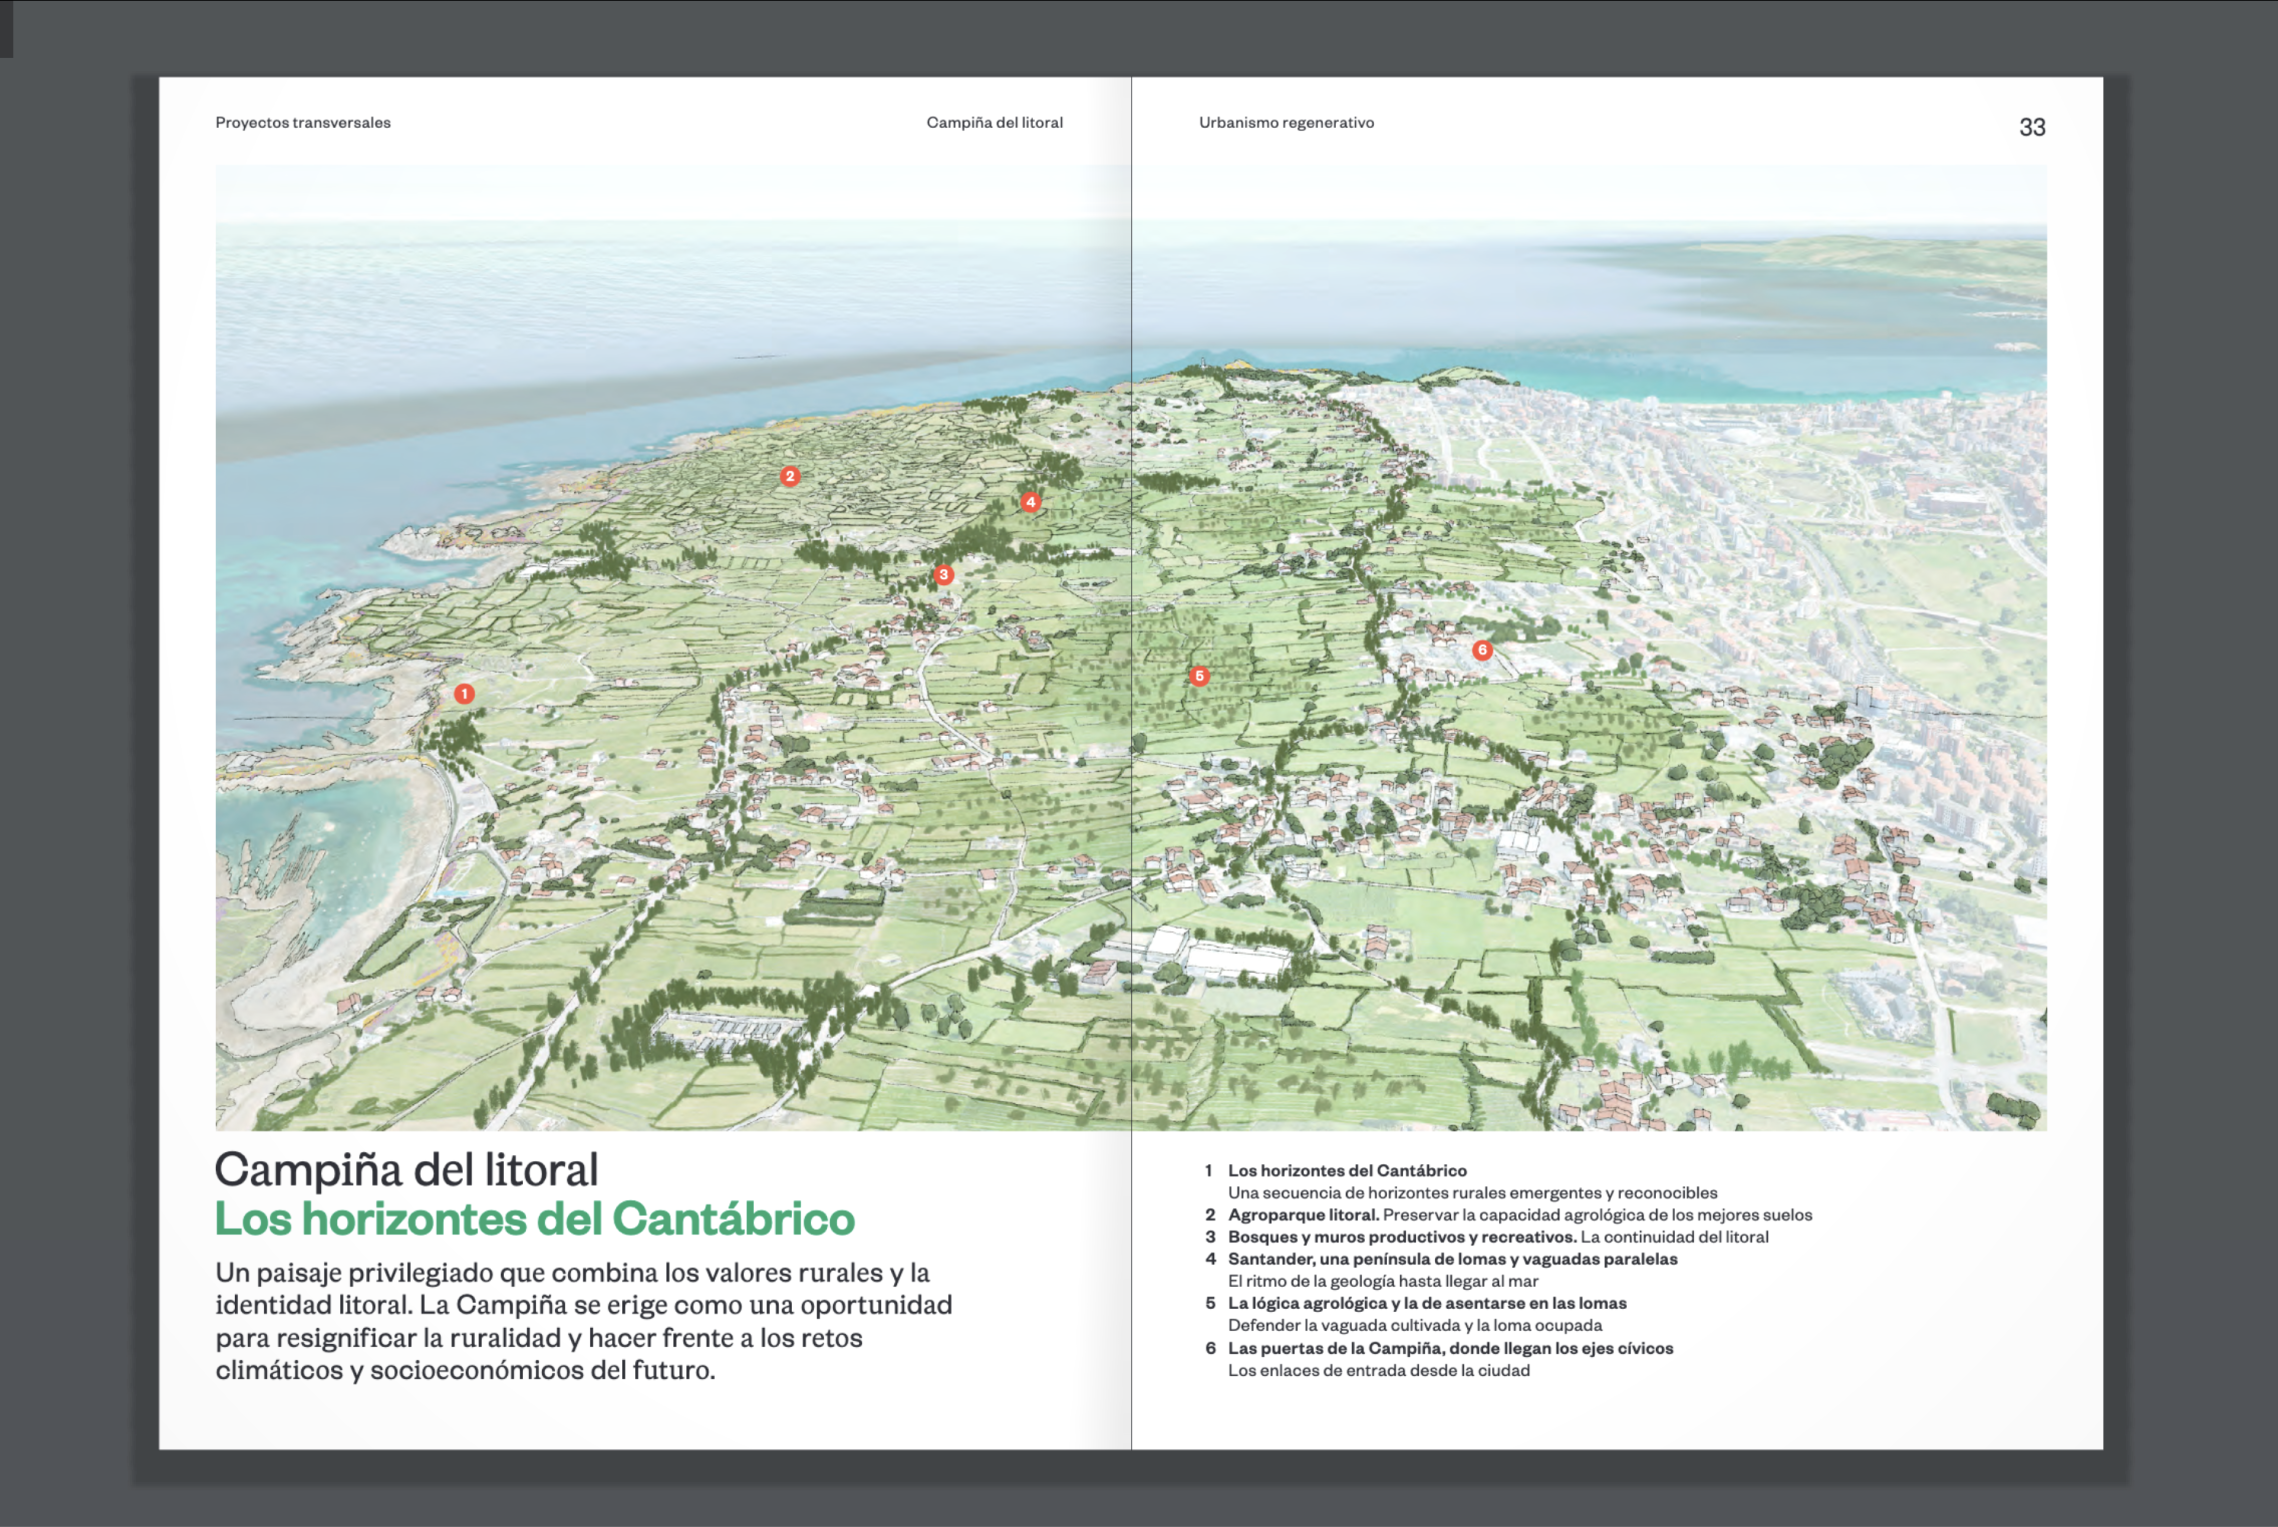The image size is (2278, 1527).
Task: Click legend entry 'Los horizontes del Cantábrico'
Action: coord(1346,1170)
